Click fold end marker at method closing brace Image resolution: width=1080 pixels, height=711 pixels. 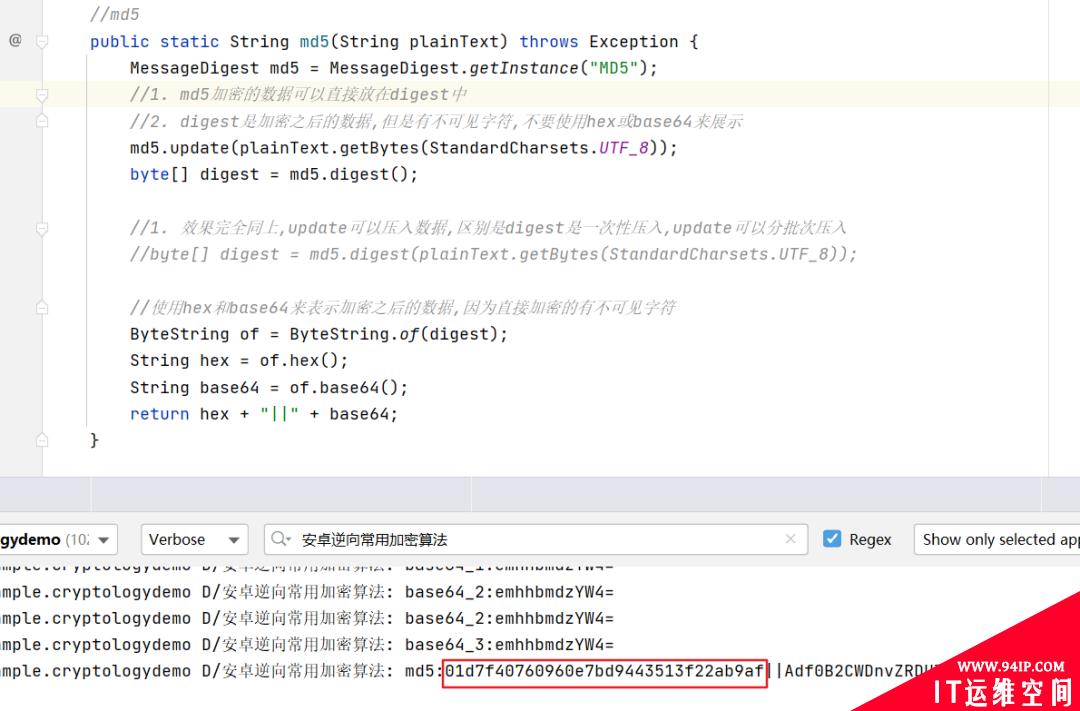[42, 440]
